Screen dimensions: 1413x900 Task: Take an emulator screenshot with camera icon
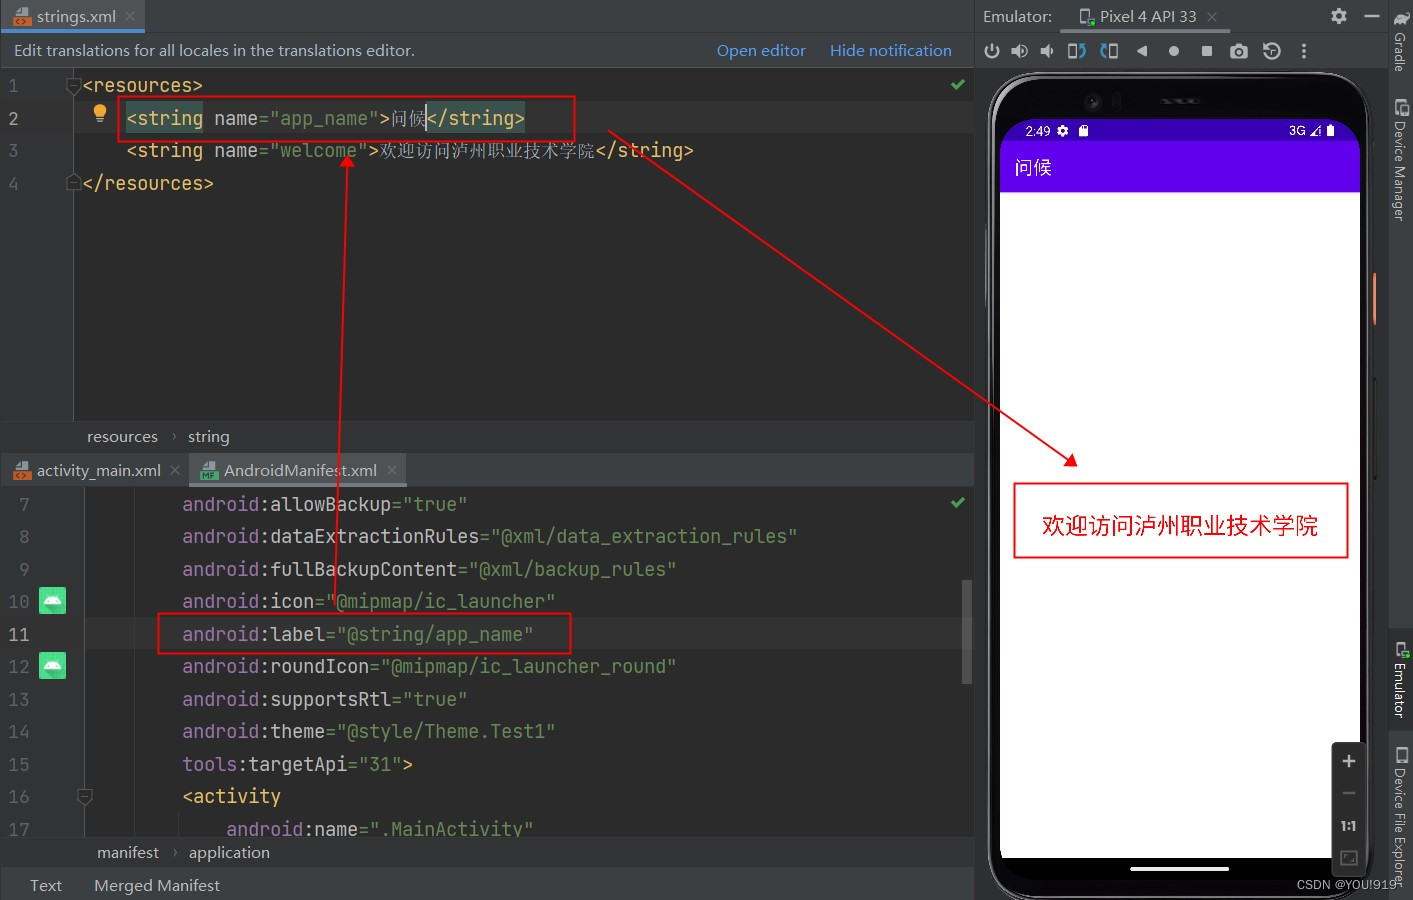point(1239,51)
